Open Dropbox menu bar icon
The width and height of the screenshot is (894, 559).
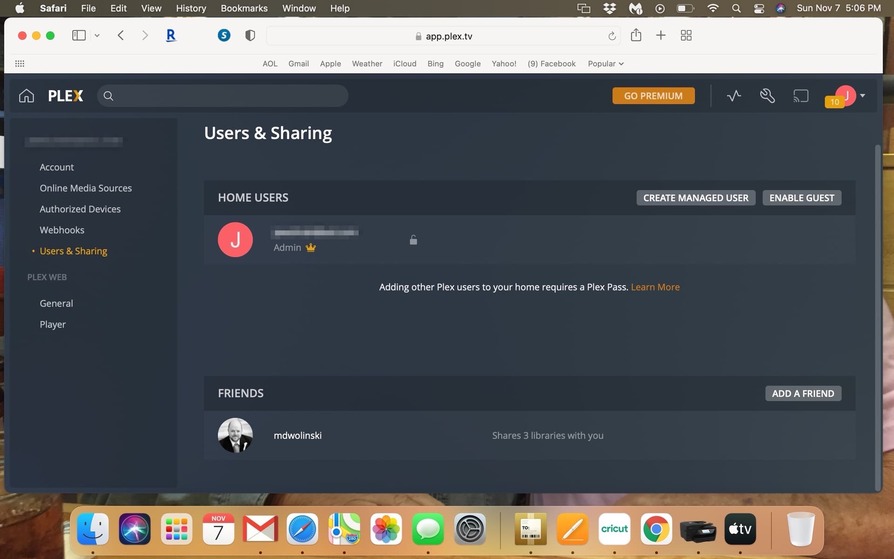tap(609, 8)
